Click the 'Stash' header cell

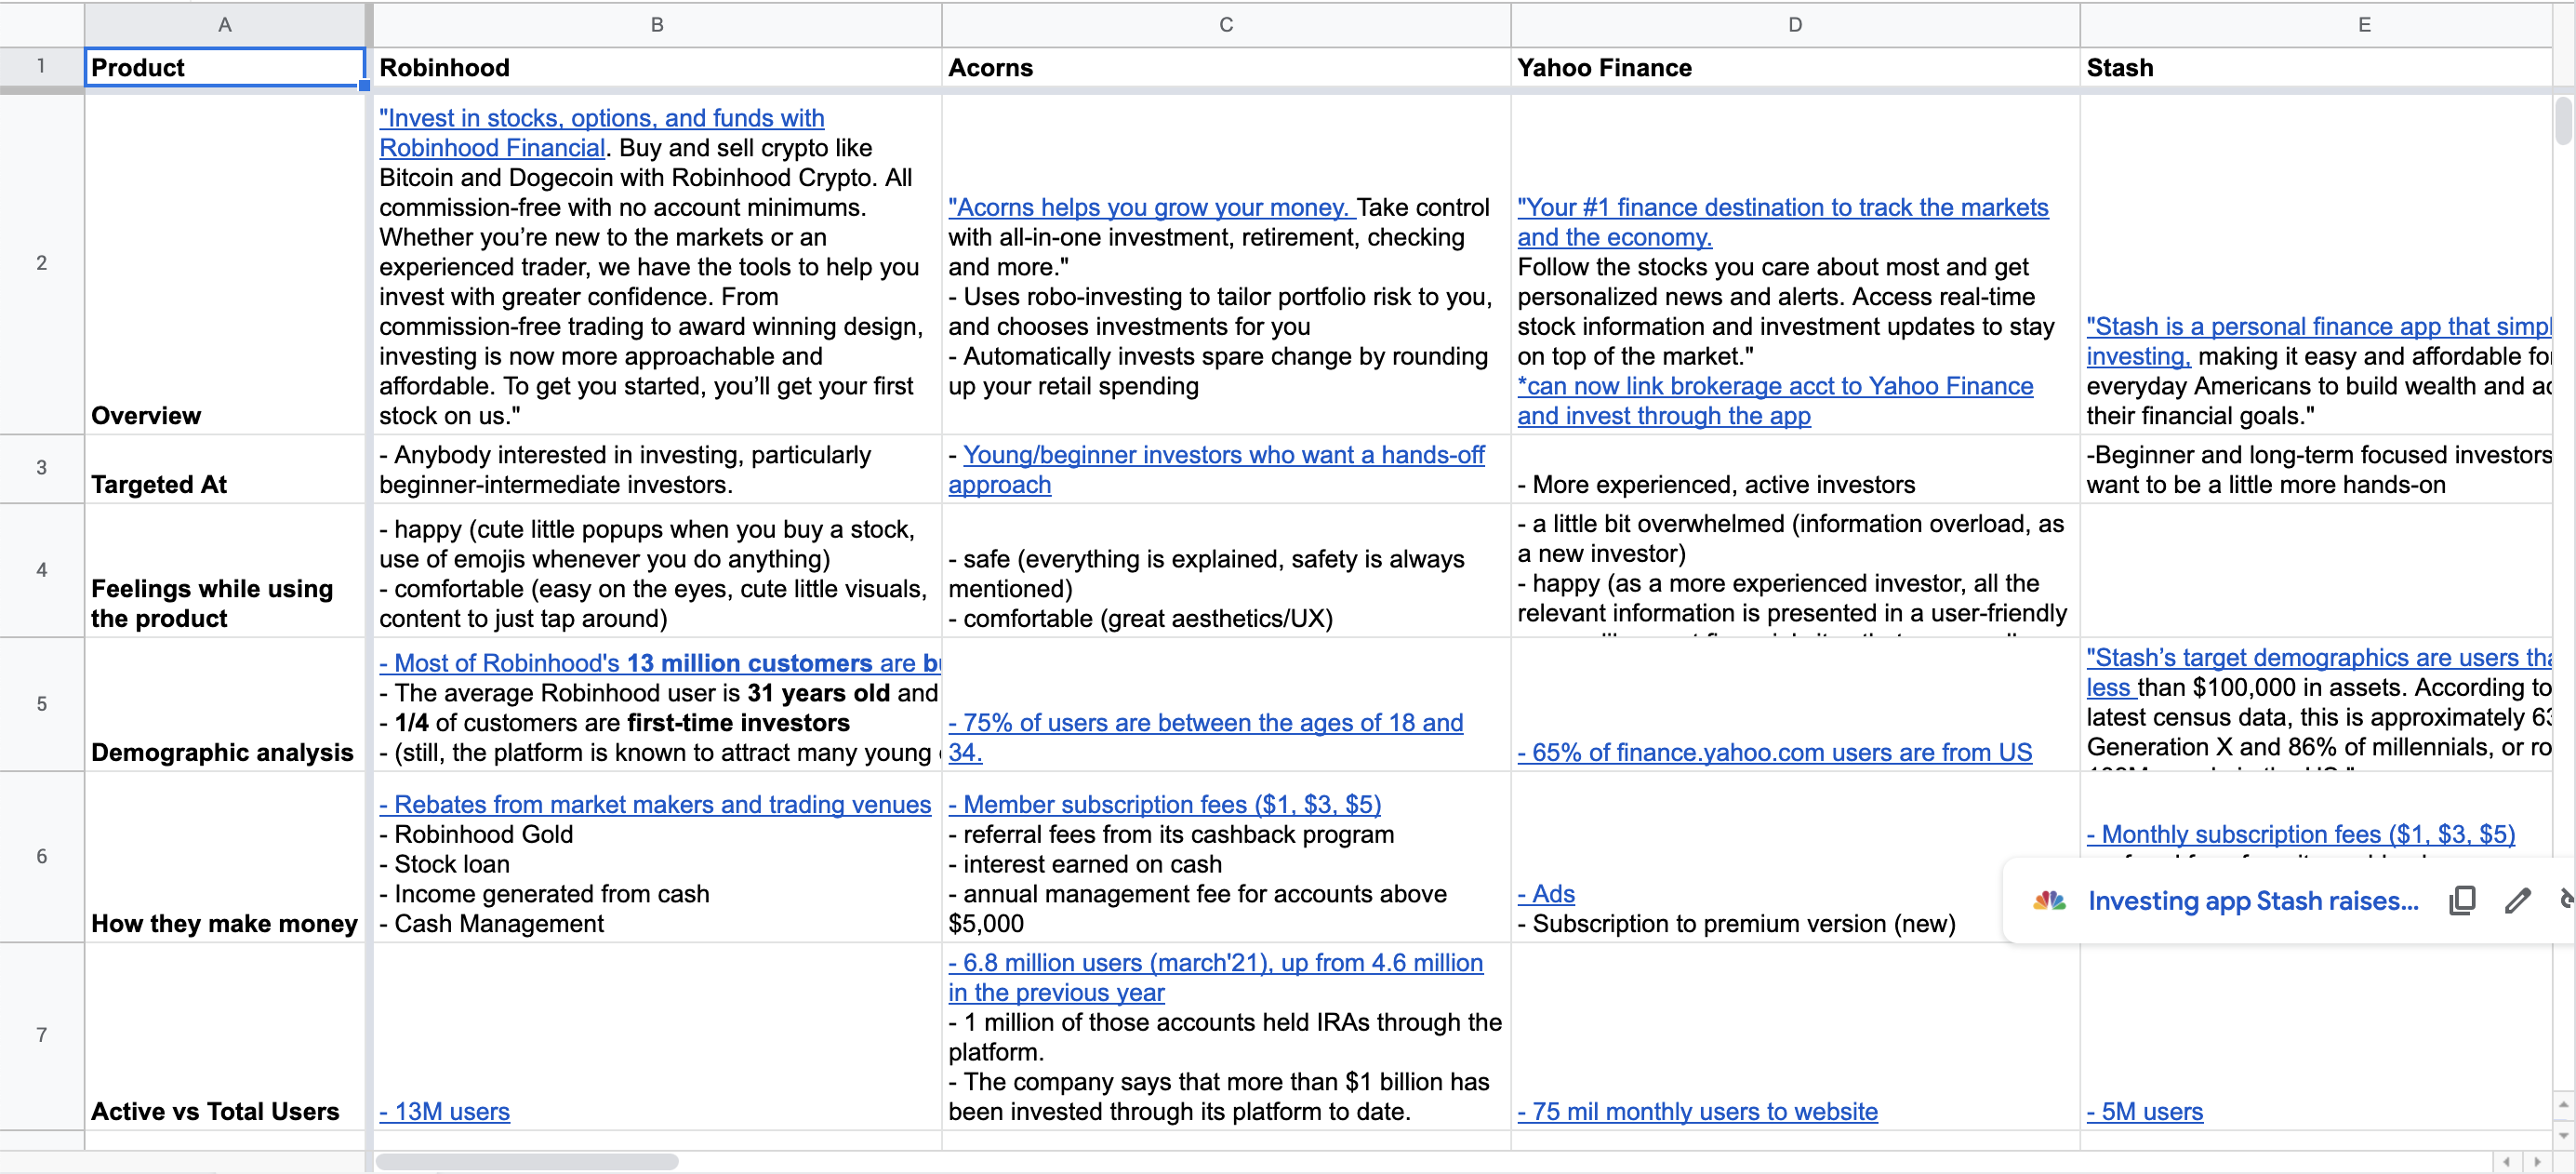pyautogui.click(x=2316, y=67)
